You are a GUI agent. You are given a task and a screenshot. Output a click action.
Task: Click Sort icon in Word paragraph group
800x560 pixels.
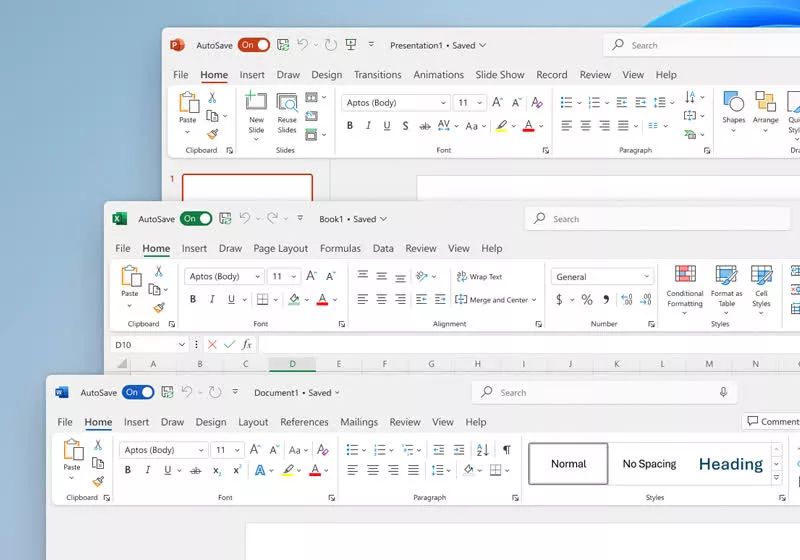[x=482, y=450]
